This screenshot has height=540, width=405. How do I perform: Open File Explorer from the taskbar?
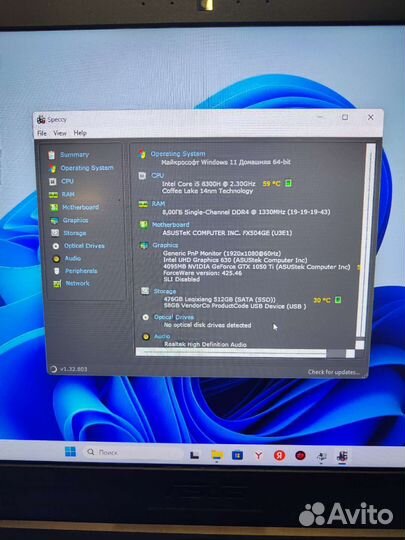(x=217, y=455)
